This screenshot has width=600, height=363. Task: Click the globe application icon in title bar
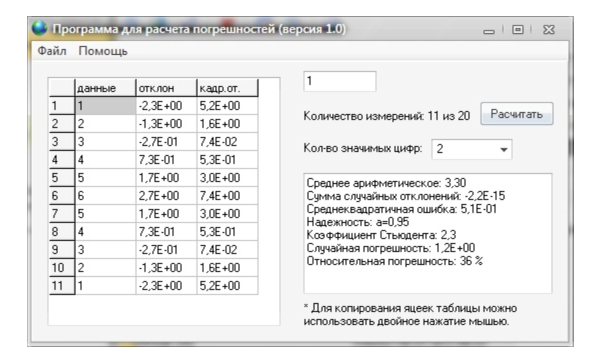click(x=39, y=29)
